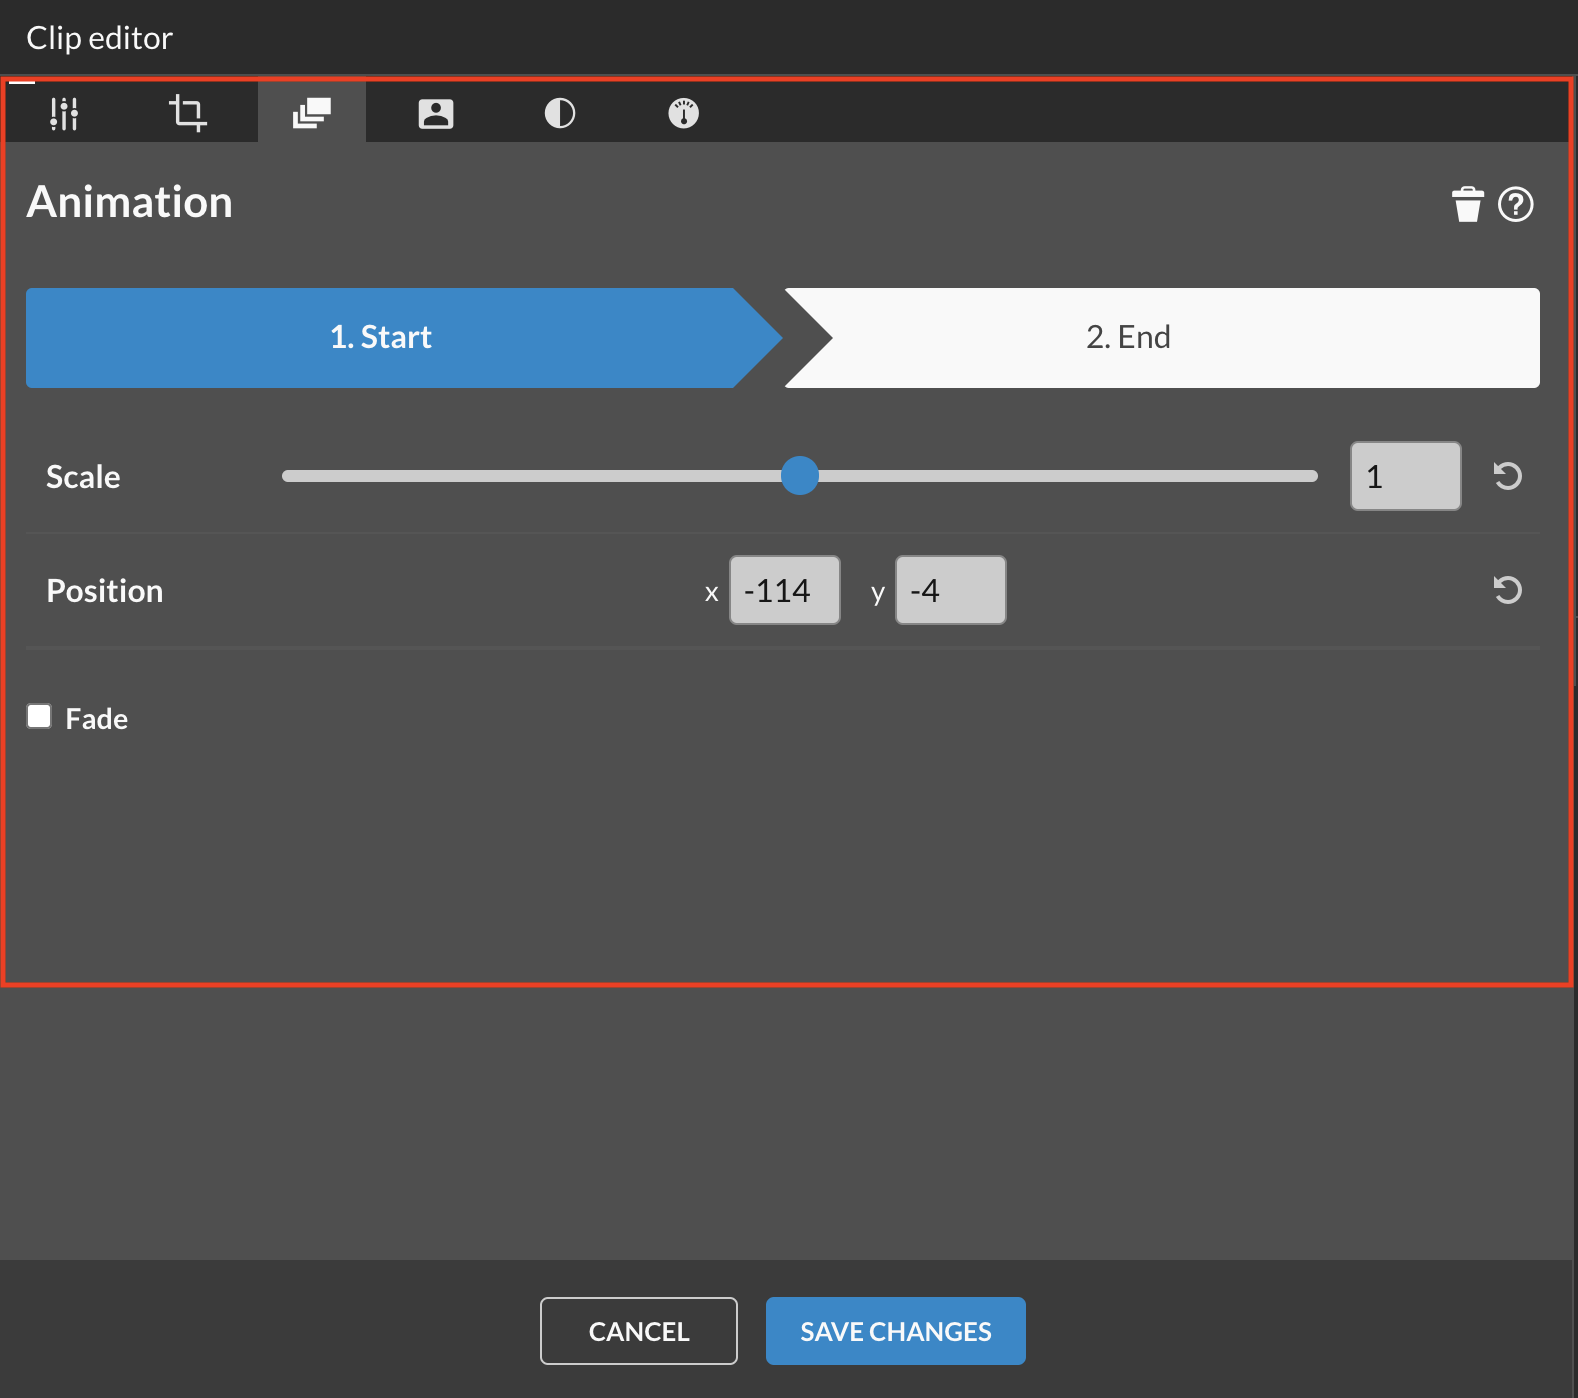Click the Fade label text
Screen dimensions: 1578x1398
point(97,719)
